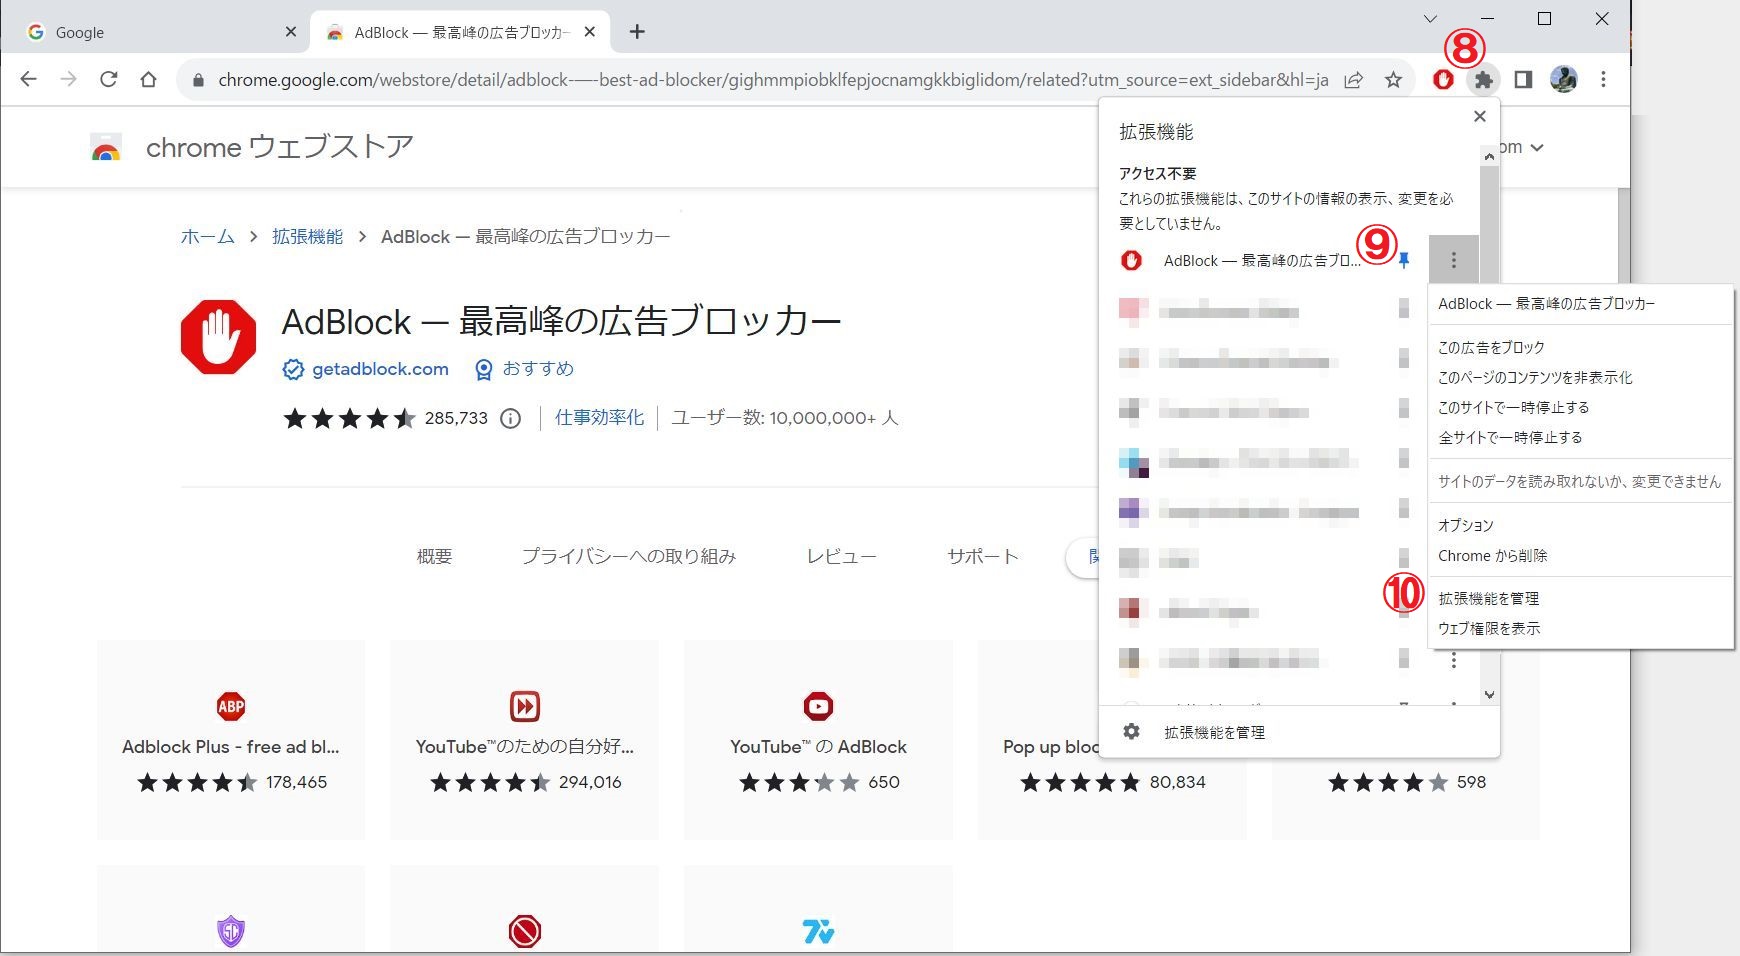This screenshot has height=956, width=1740.
Task: Click the おすすめ badge icon
Action: coord(484,370)
